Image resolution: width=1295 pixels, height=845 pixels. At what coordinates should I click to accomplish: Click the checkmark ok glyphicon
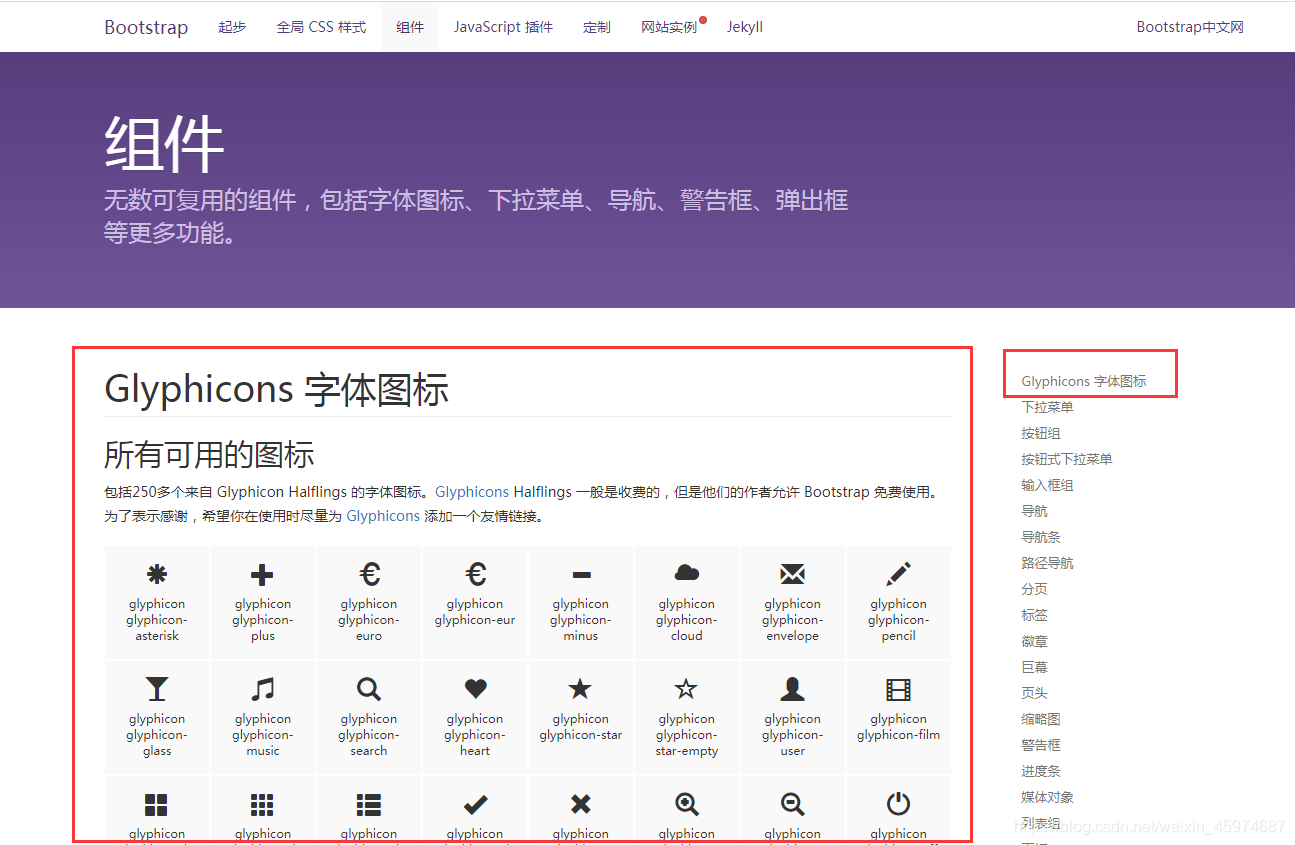[475, 804]
